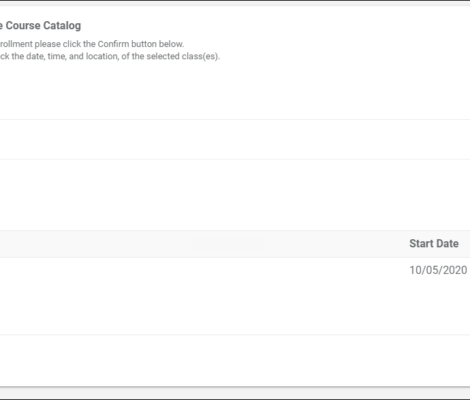Click the gray table header row

pos(235,244)
